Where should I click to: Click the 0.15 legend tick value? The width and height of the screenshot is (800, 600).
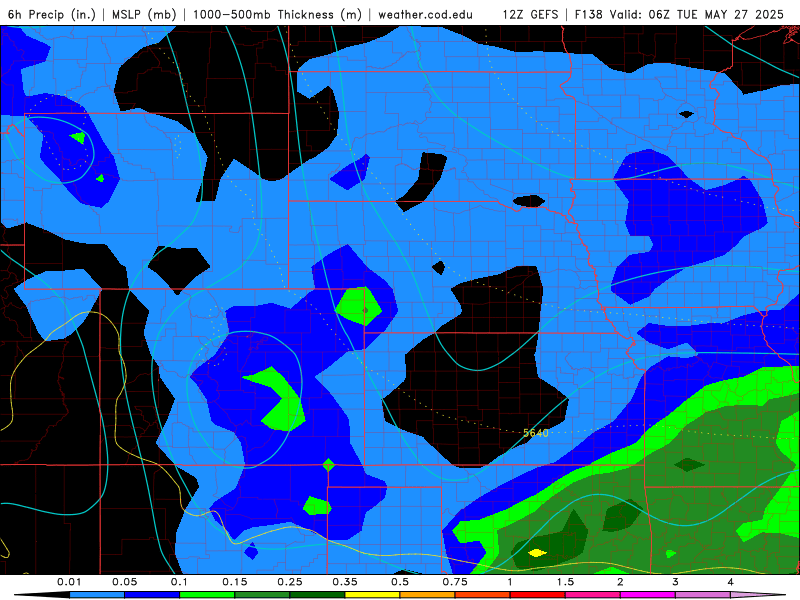pyautogui.click(x=235, y=582)
